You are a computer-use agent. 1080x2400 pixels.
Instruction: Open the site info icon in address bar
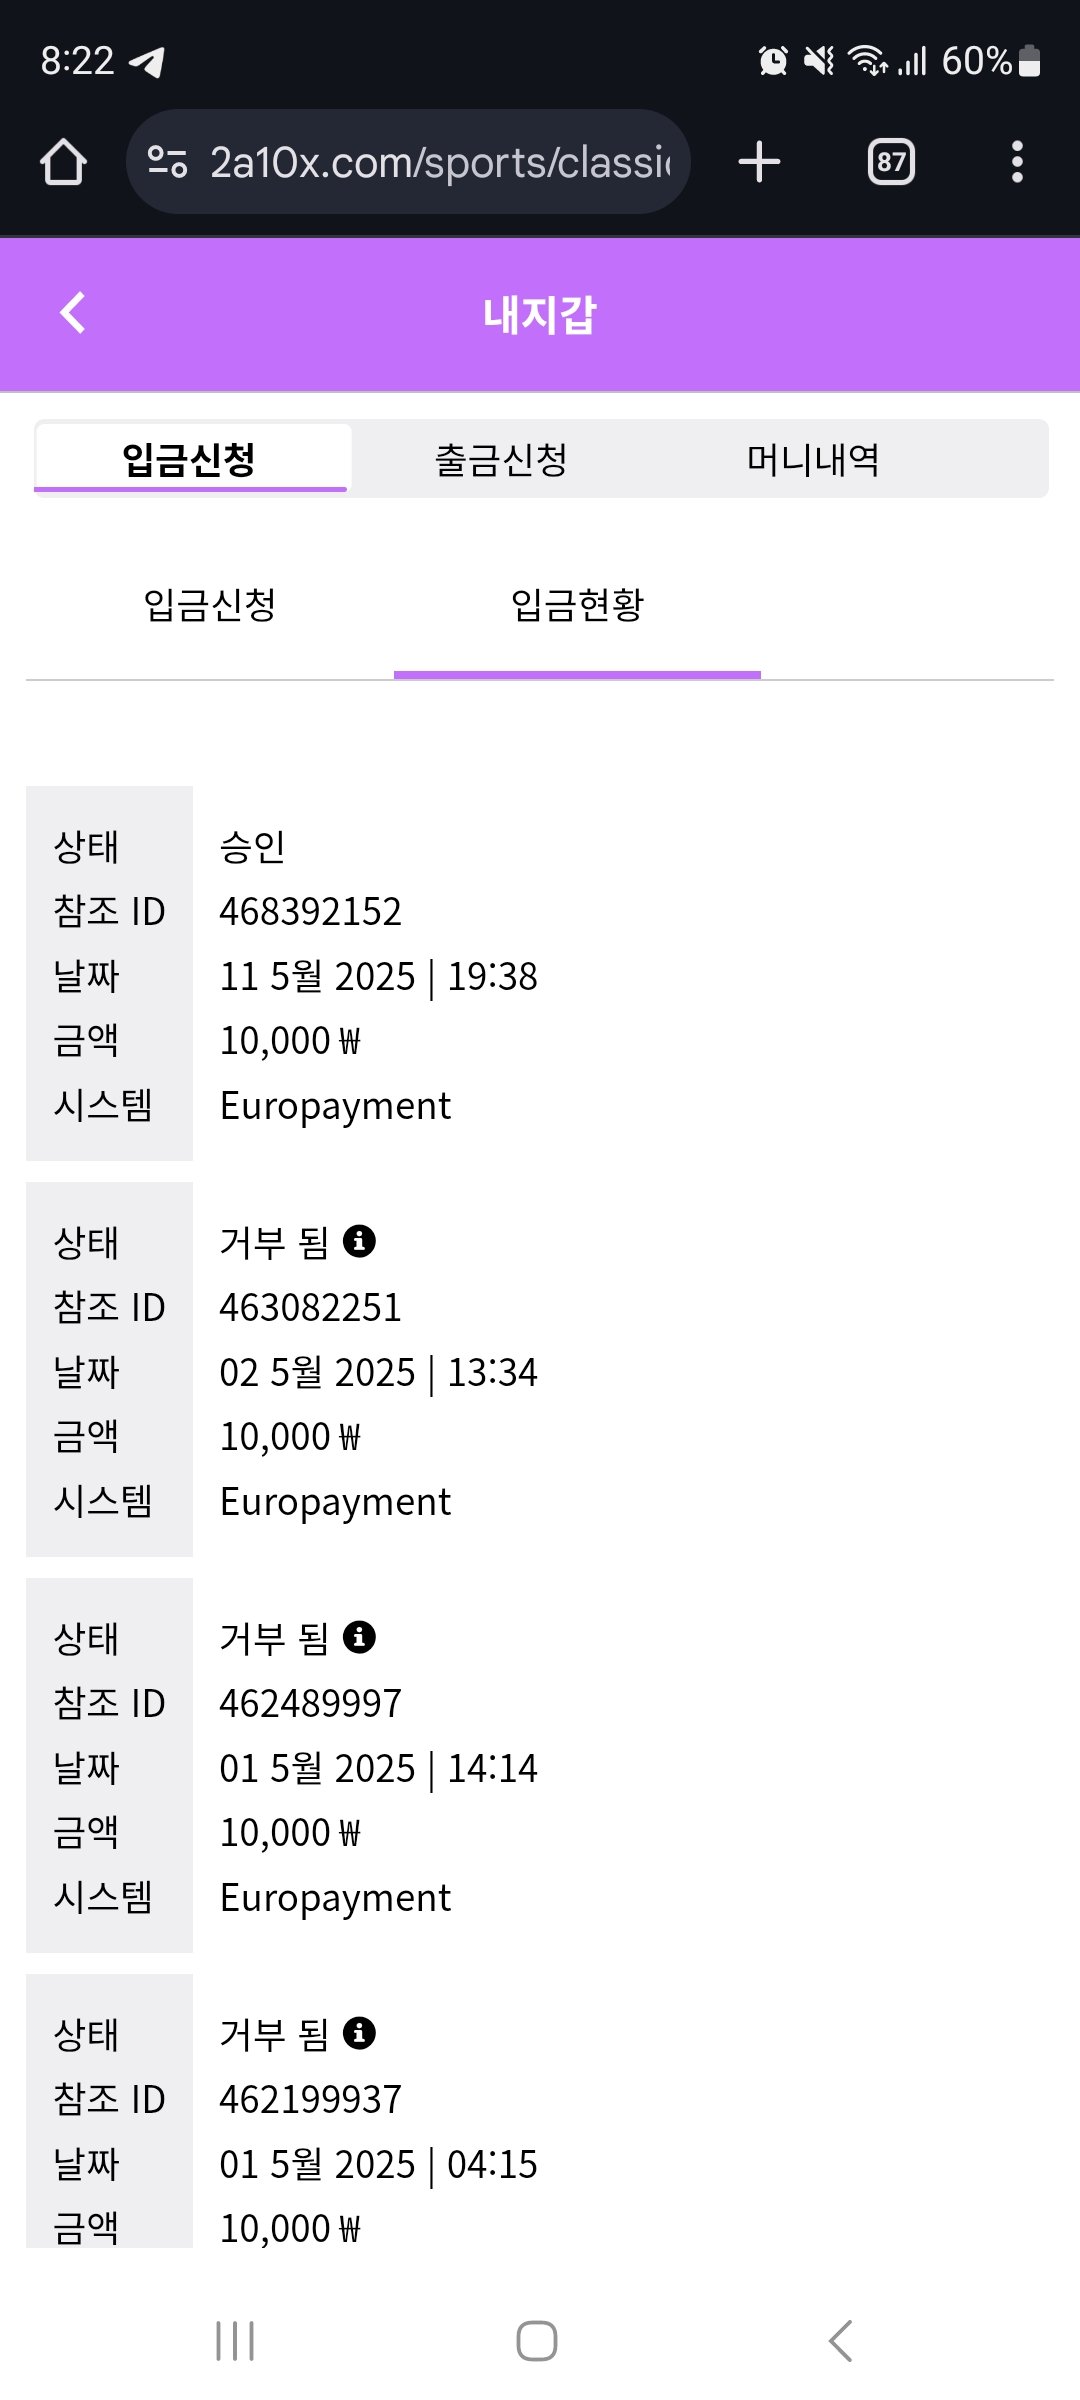(167, 162)
